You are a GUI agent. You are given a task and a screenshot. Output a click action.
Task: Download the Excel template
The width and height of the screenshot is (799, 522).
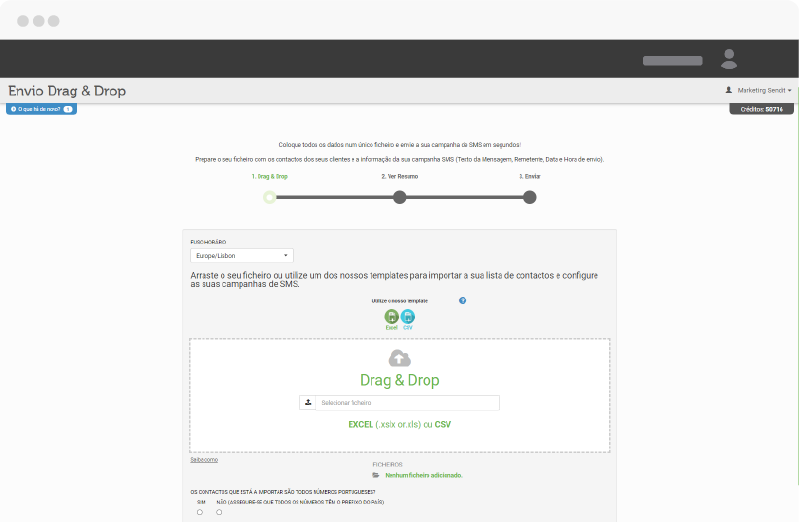[x=391, y=317]
